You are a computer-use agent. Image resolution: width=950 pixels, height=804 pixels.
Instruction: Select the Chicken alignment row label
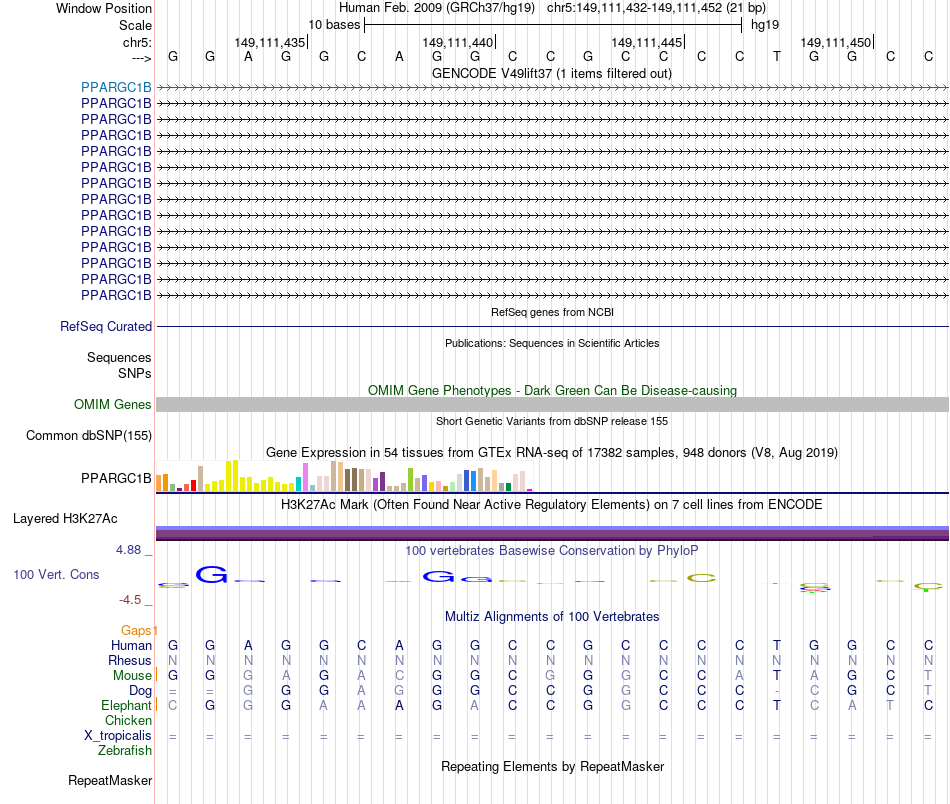click(x=128, y=720)
